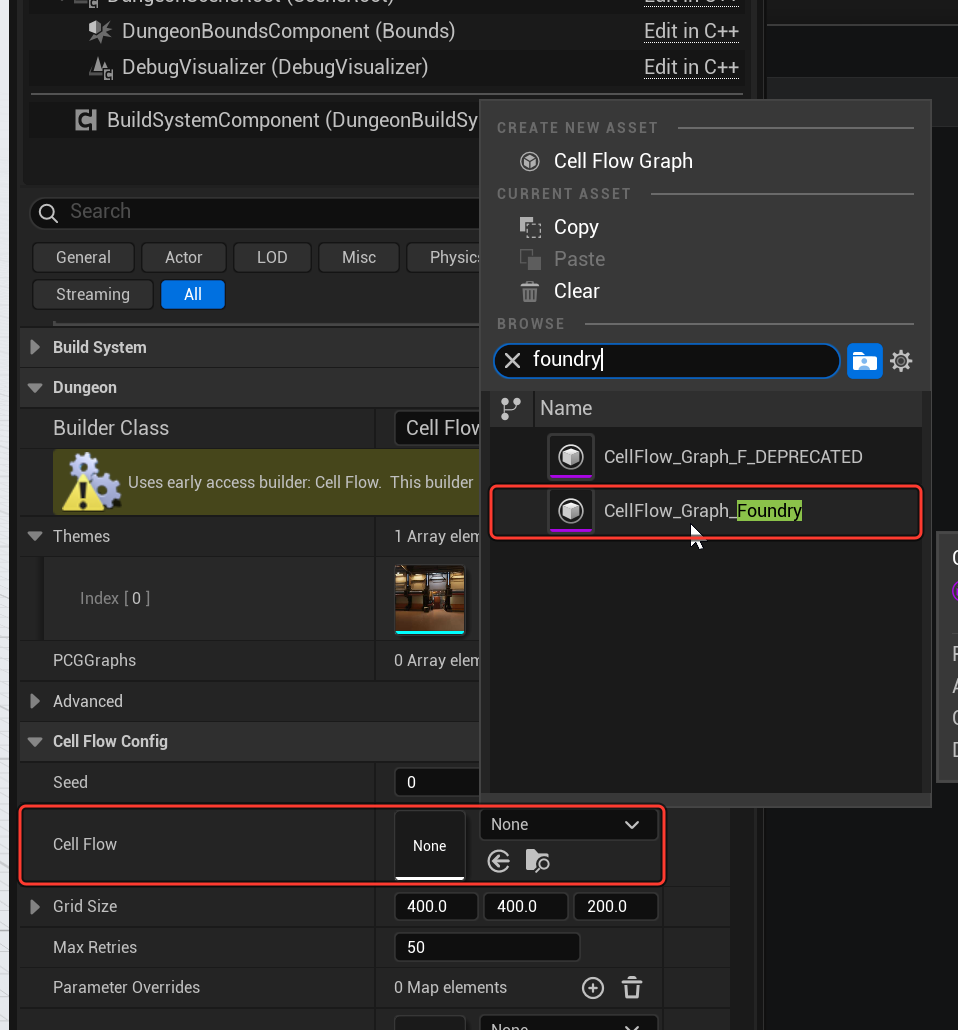Select the BuildSystemComponent row icon
Viewport: 958px width, 1030px height.
86,120
